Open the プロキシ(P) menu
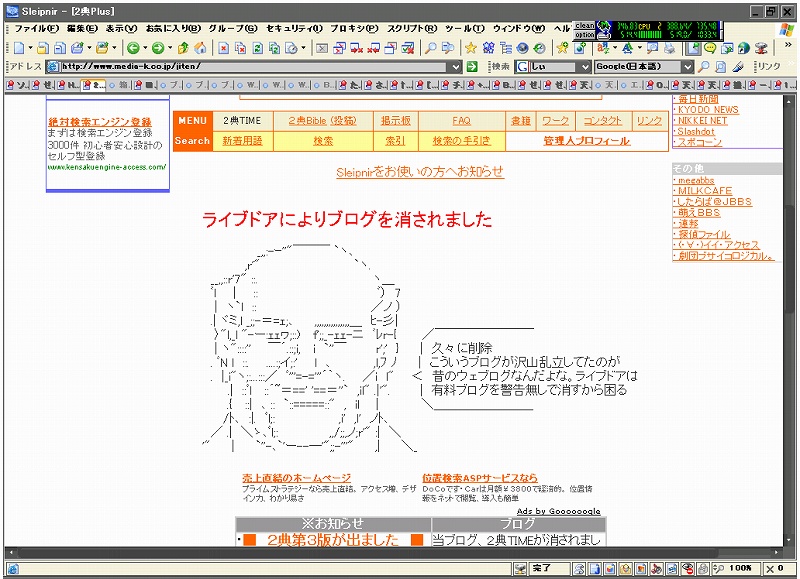 (354, 29)
